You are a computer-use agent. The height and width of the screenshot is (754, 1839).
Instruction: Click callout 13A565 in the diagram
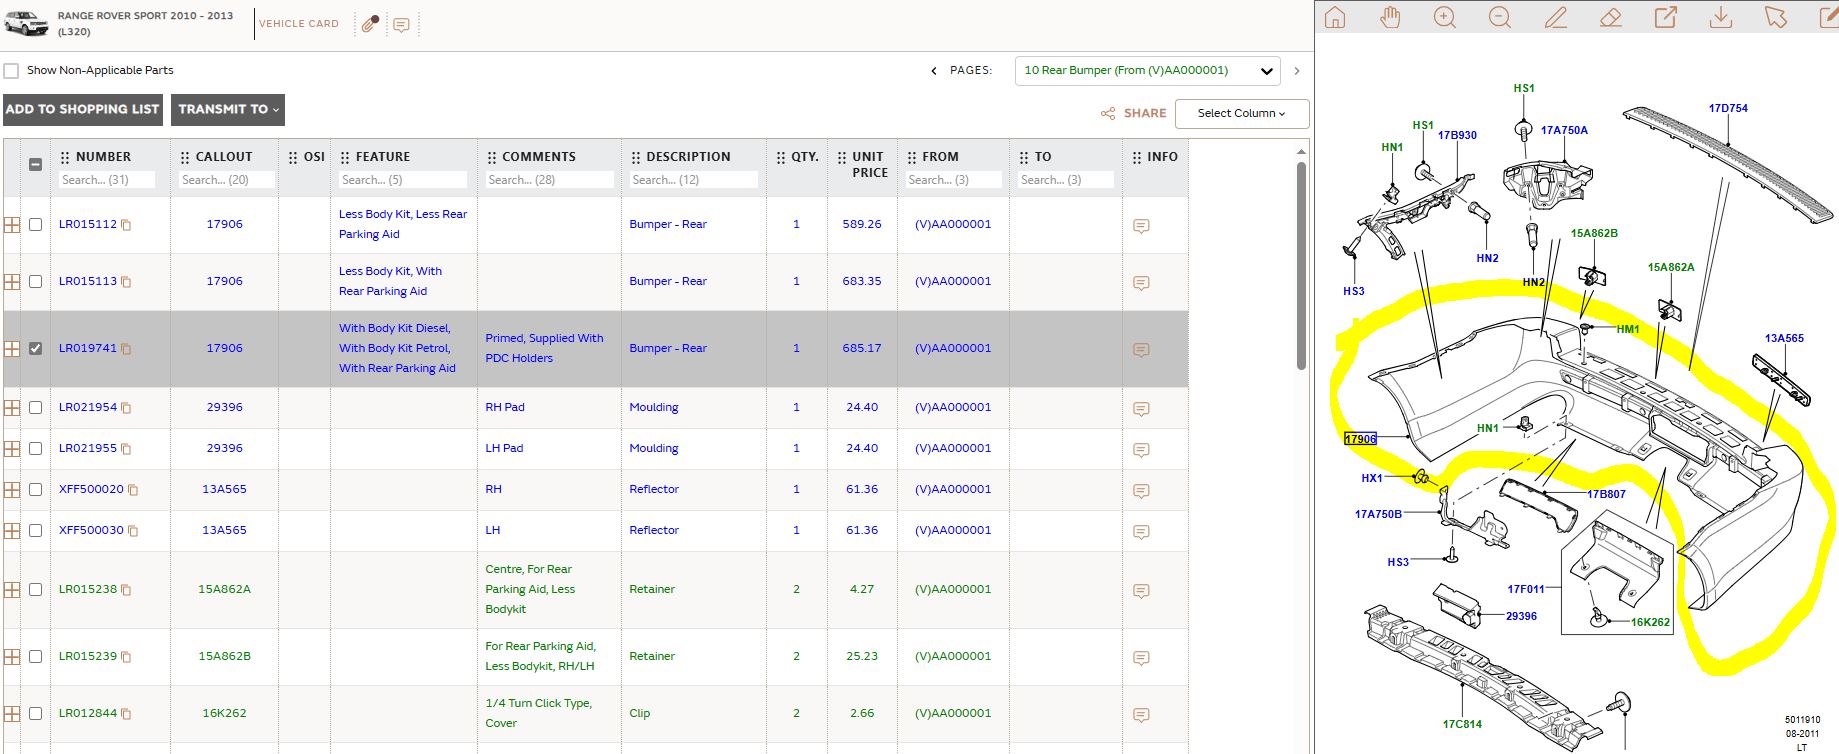tap(1784, 339)
